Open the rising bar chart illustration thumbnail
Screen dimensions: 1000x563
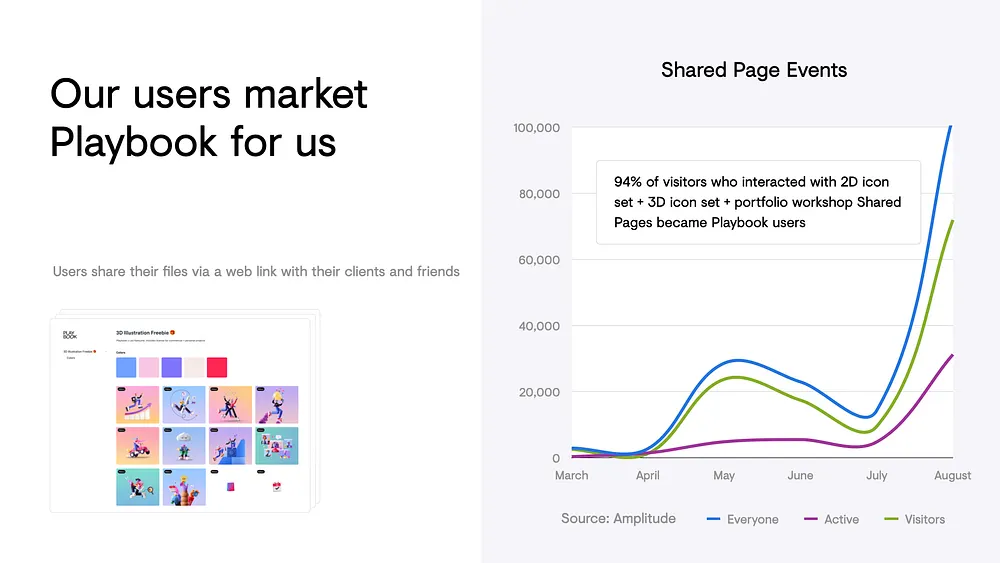pos(135,405)
